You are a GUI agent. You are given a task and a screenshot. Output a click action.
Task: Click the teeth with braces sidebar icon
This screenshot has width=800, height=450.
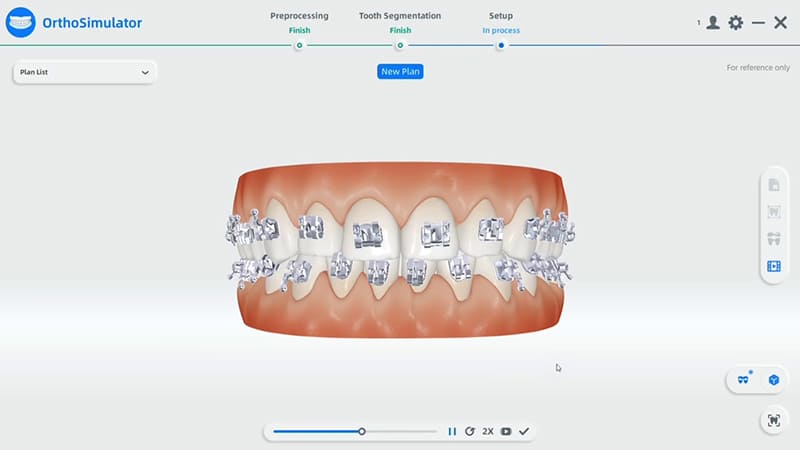[x=774, y=239]
